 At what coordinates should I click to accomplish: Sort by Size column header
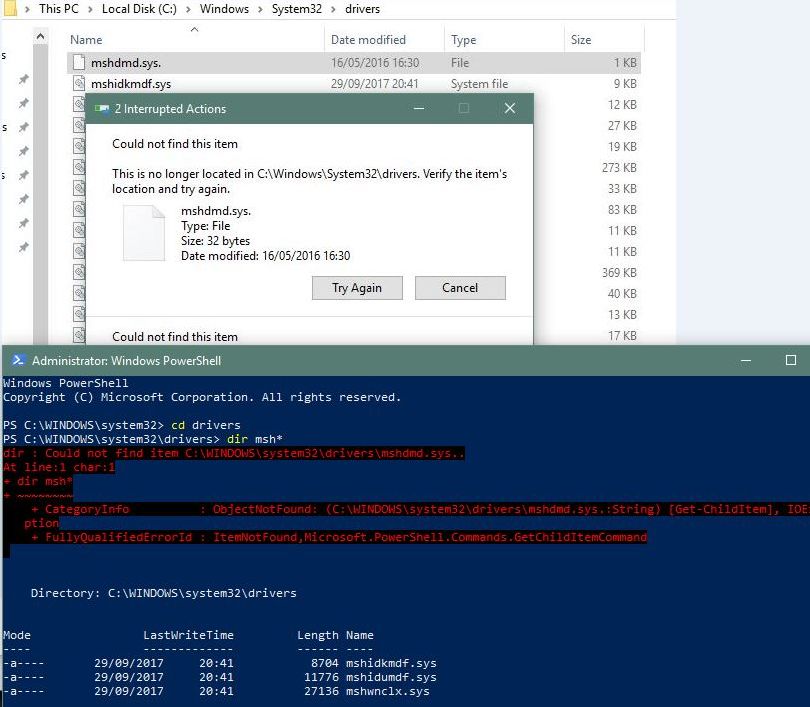pyautogui.click(x=581, y=40)
